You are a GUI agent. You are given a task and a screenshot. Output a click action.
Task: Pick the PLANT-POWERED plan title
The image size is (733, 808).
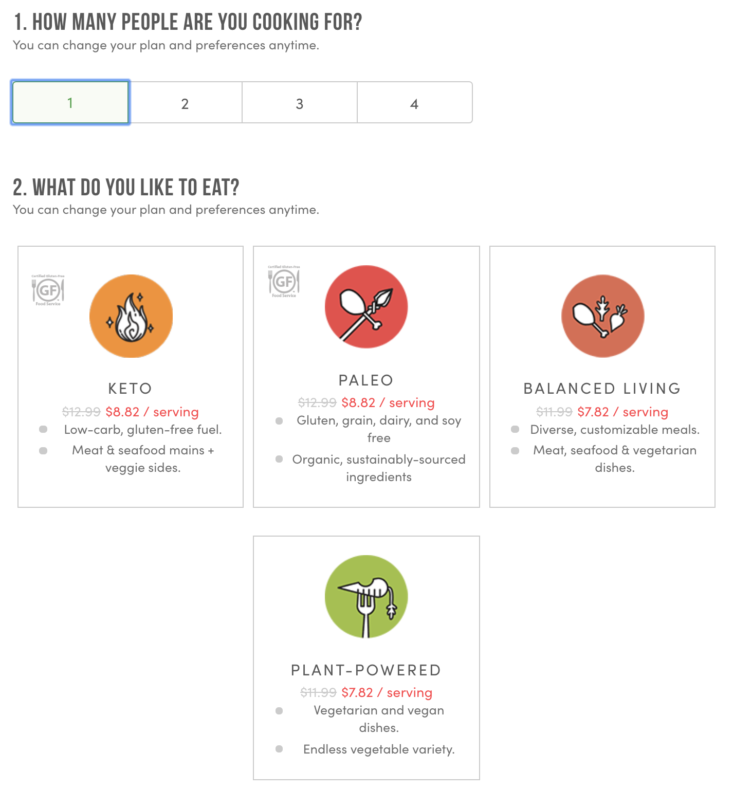tap(366, 670)
